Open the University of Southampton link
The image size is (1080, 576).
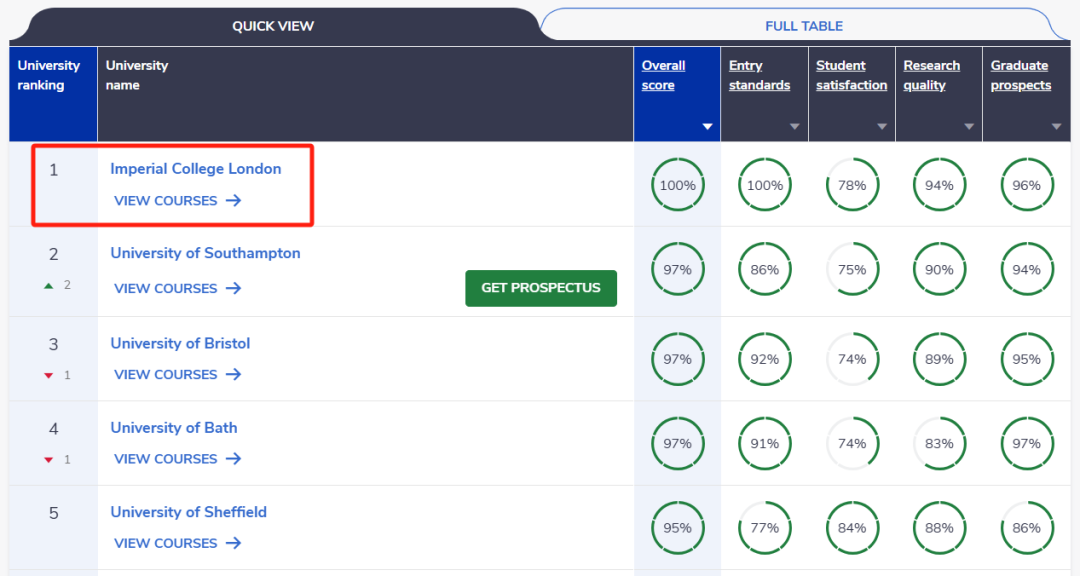coord(205,253)
